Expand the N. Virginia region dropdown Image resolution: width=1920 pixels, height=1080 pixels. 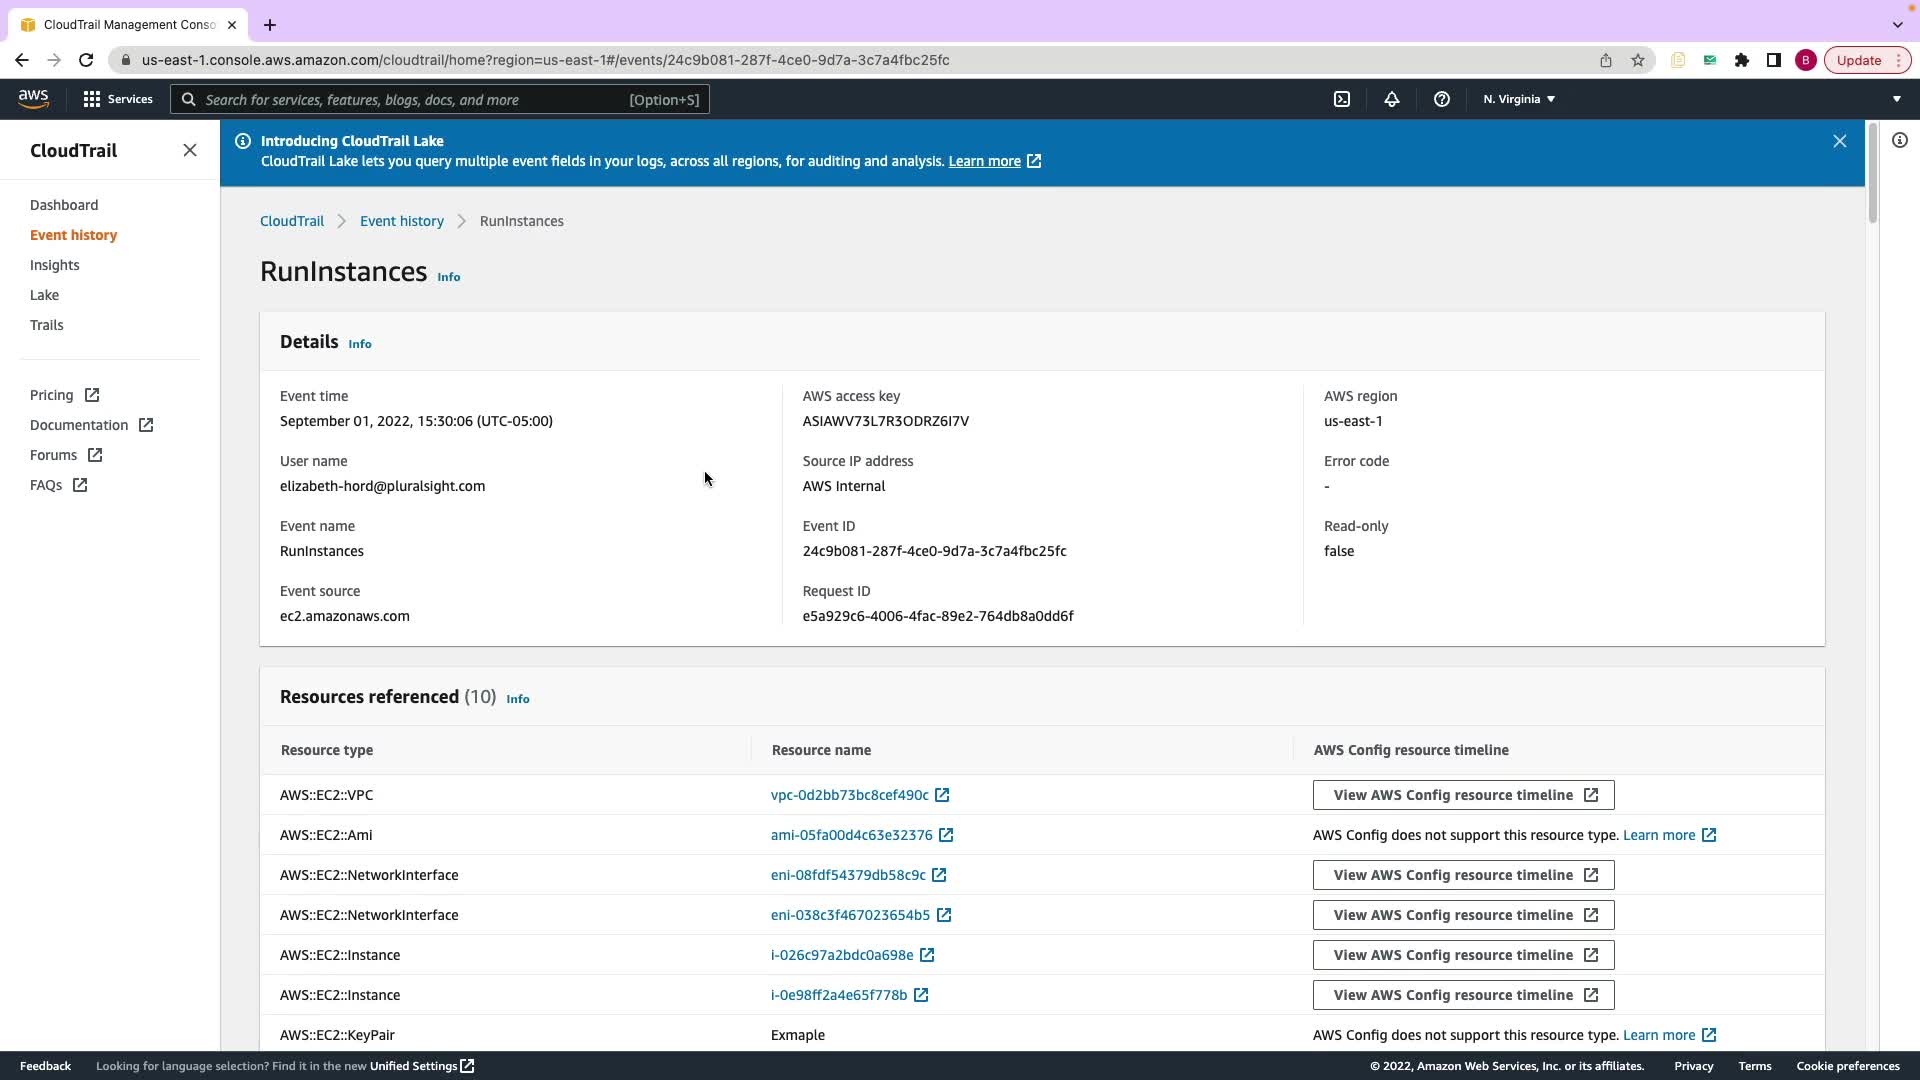click(1518, 99)
